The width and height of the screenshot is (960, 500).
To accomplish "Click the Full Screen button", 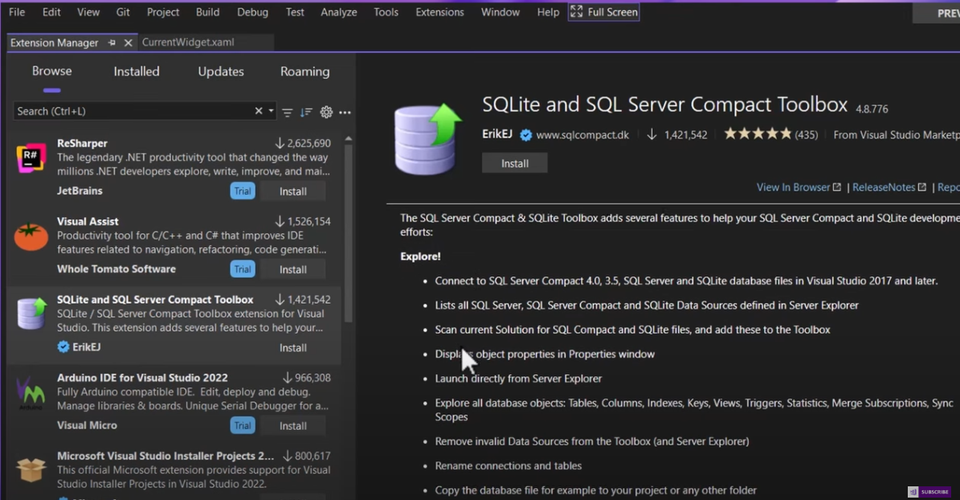I will [604, 12].
